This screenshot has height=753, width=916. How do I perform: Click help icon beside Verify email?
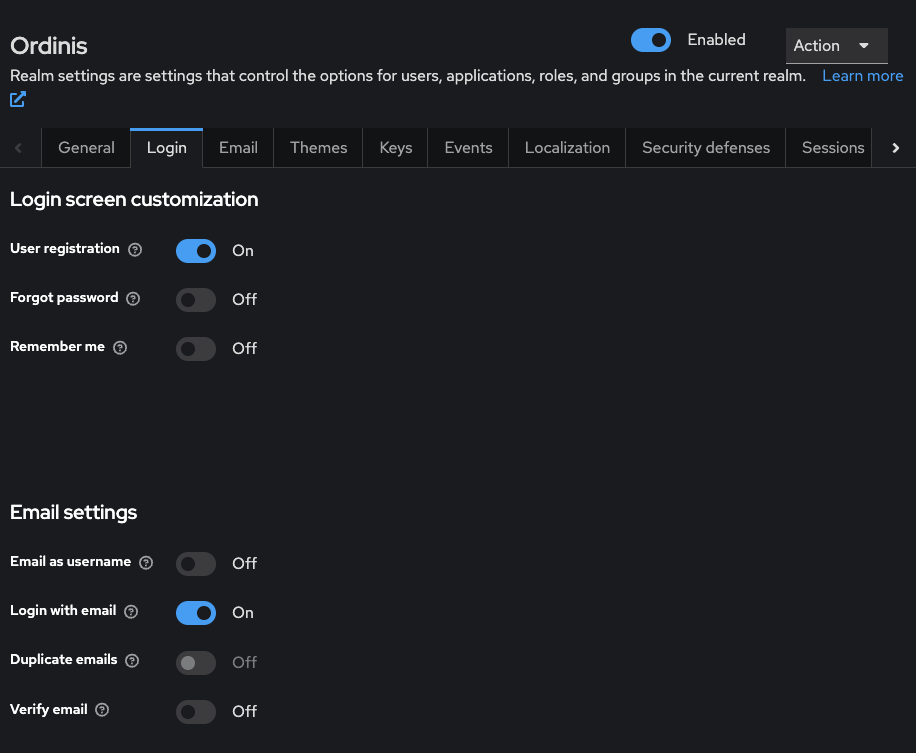pyautogui.click(x=102, y=710)
